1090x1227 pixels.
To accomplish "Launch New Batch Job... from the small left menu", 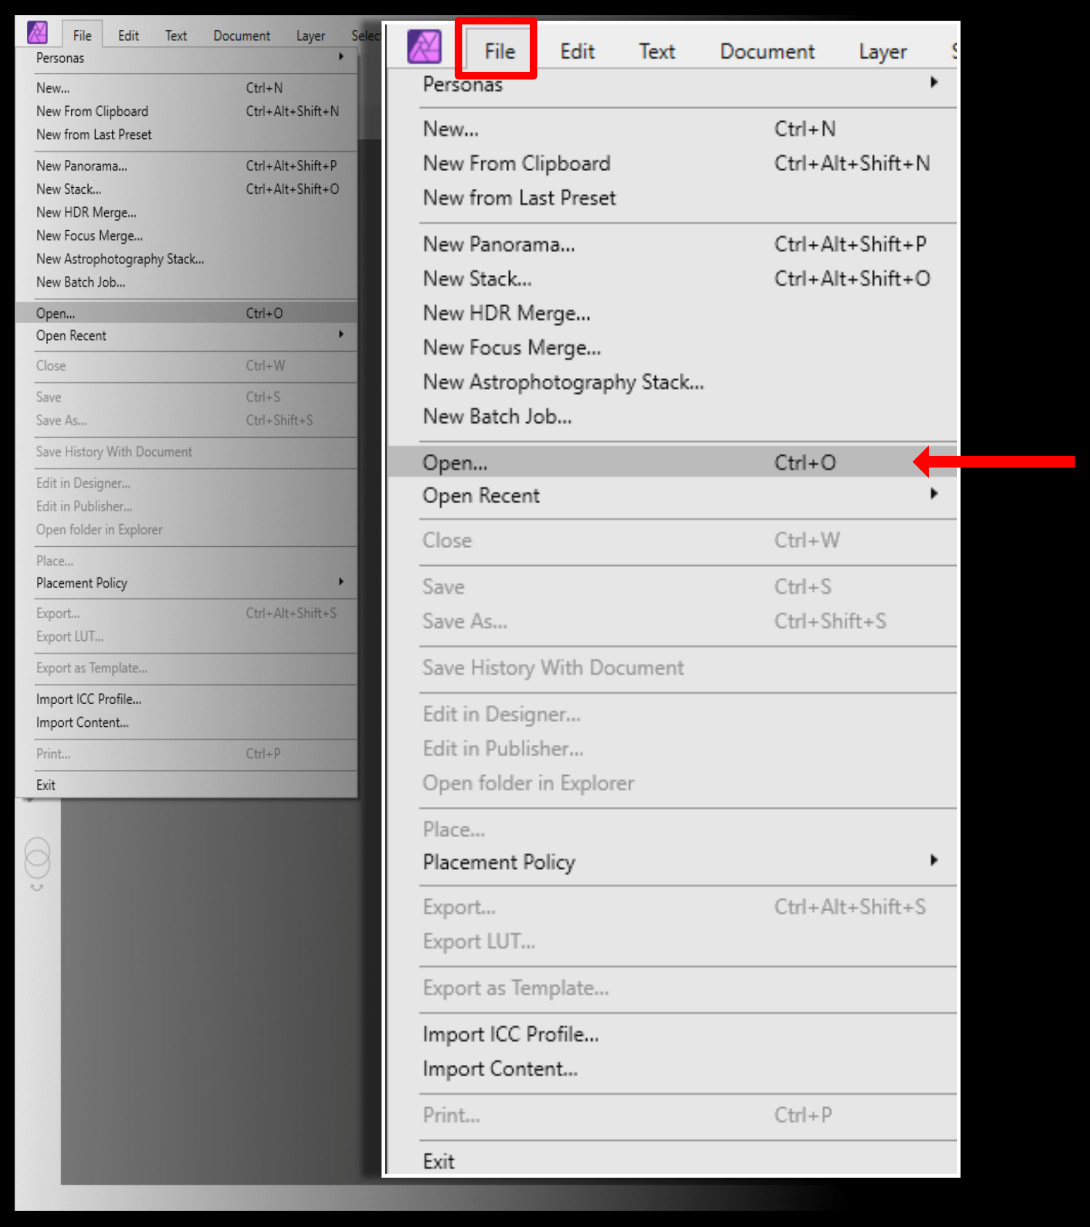I will coord(187,282).
